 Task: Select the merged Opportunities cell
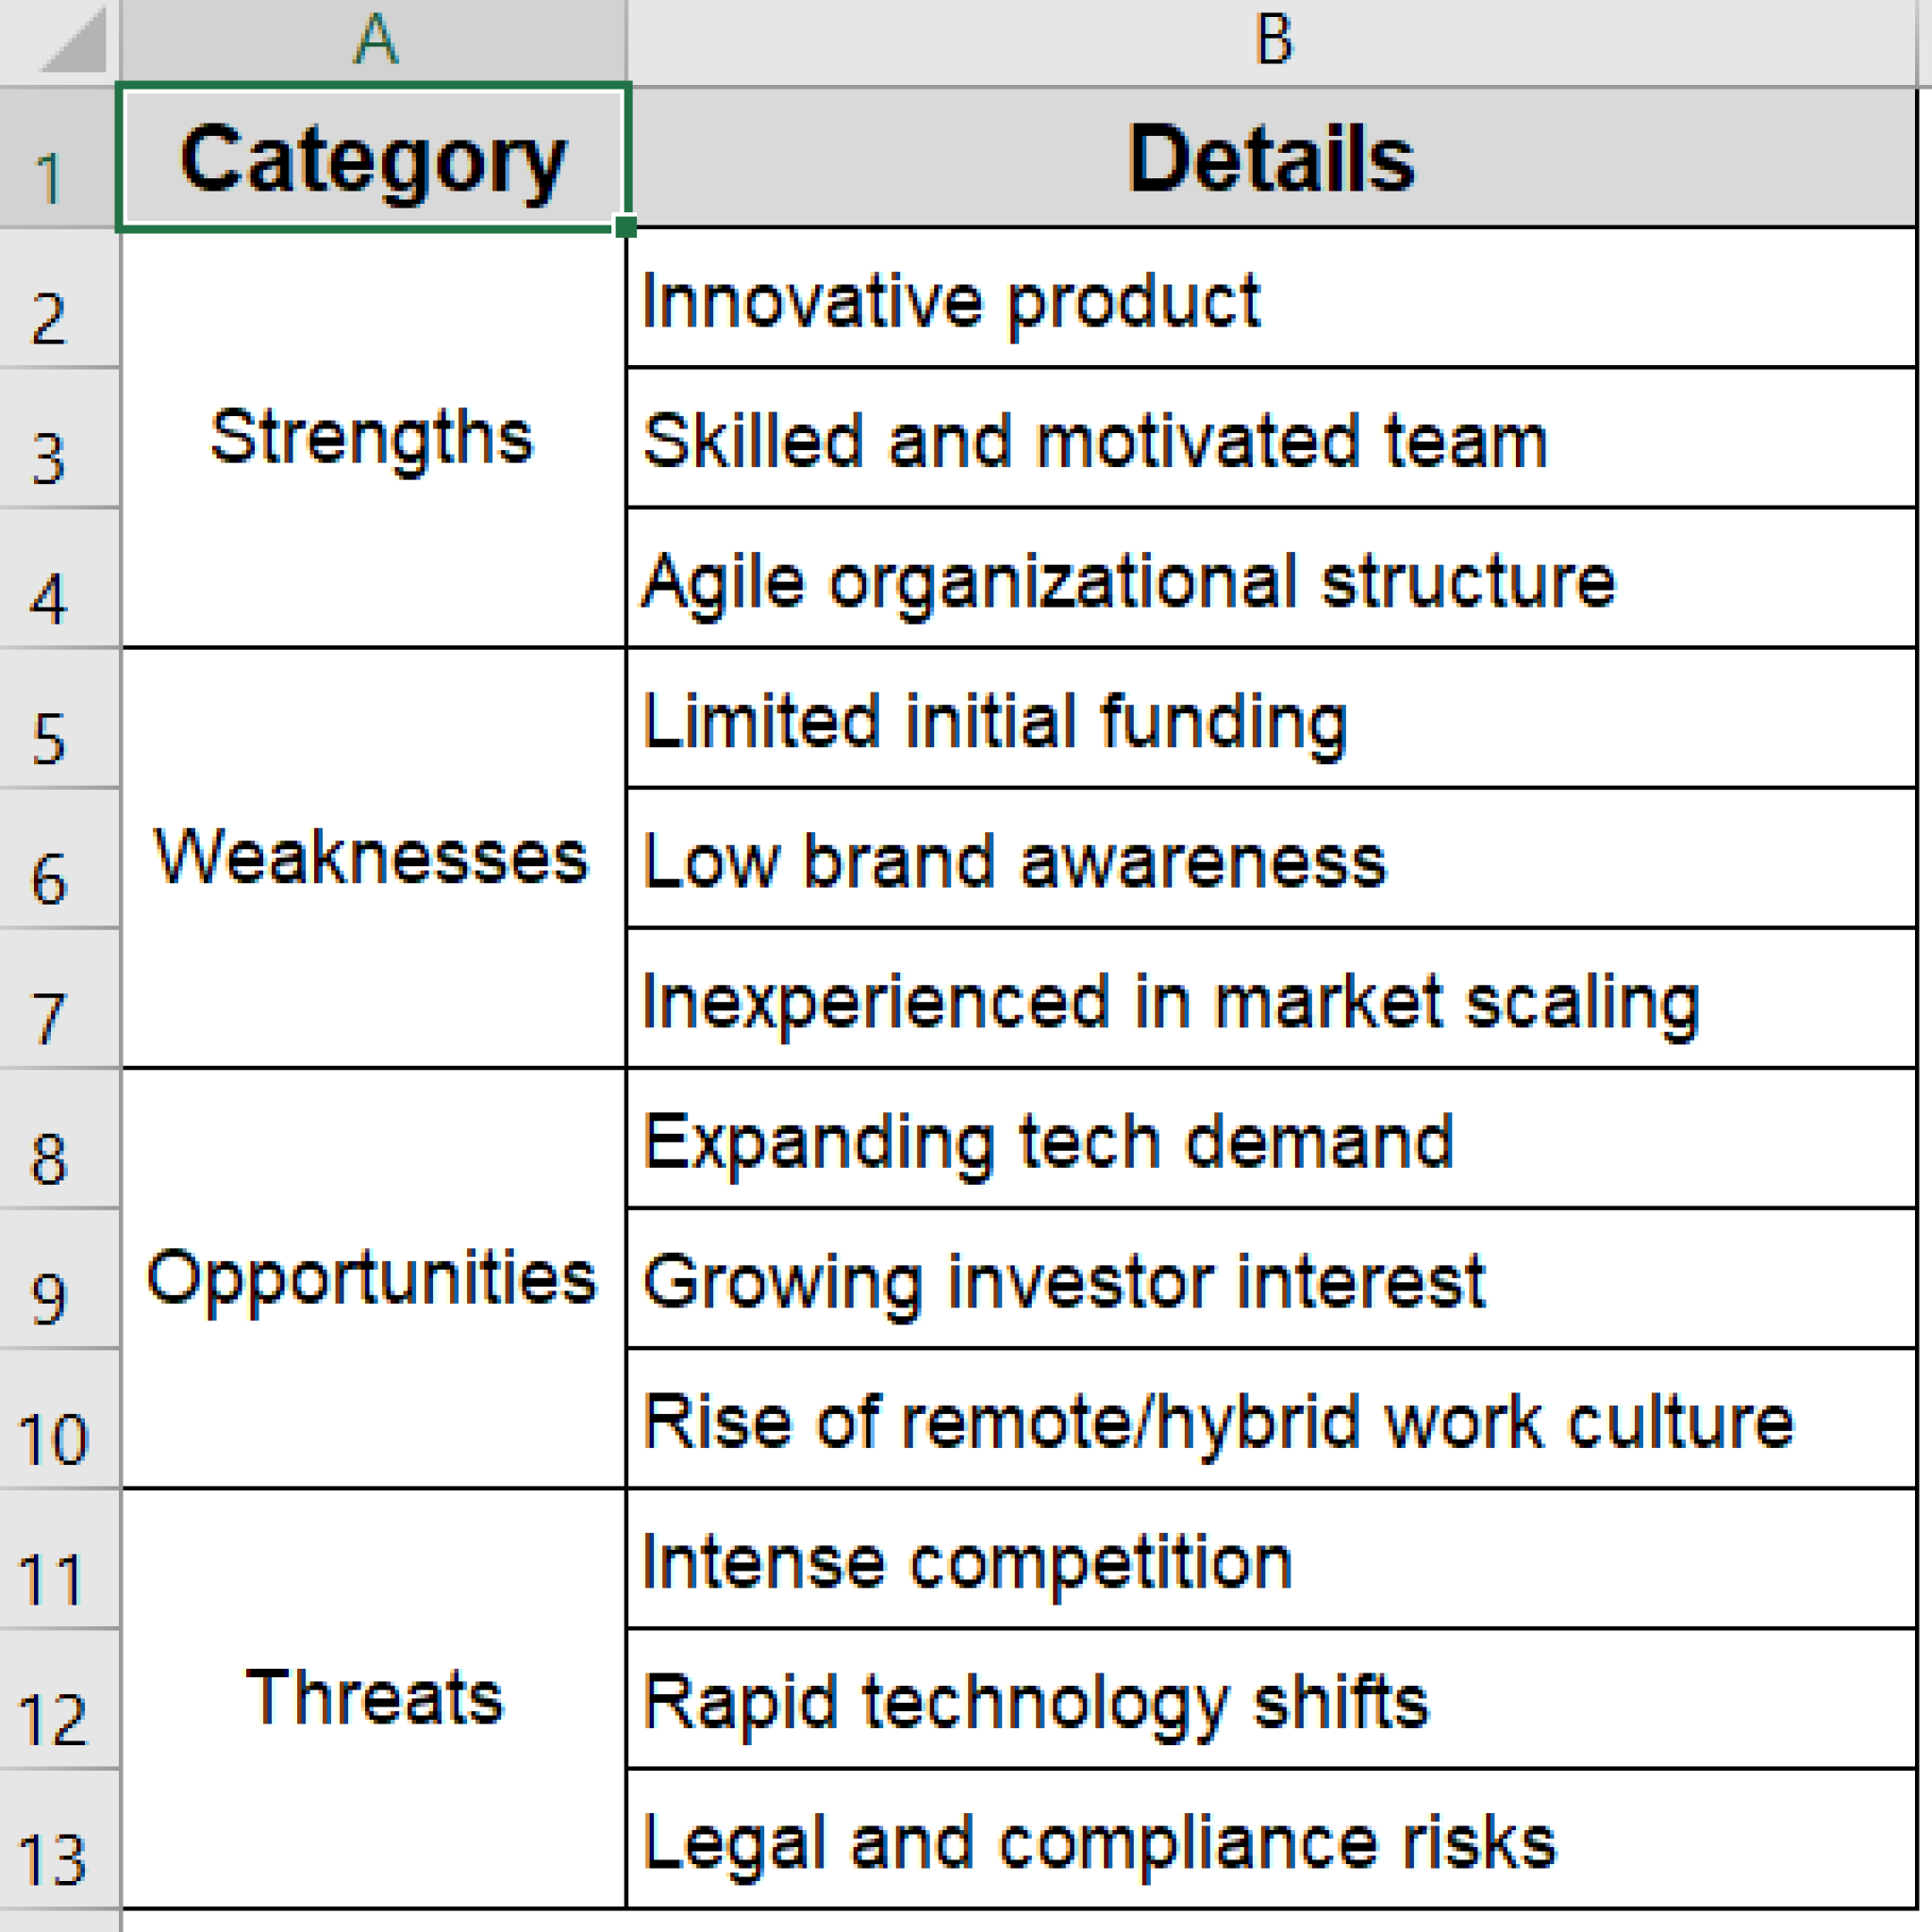coord(372,1278)
